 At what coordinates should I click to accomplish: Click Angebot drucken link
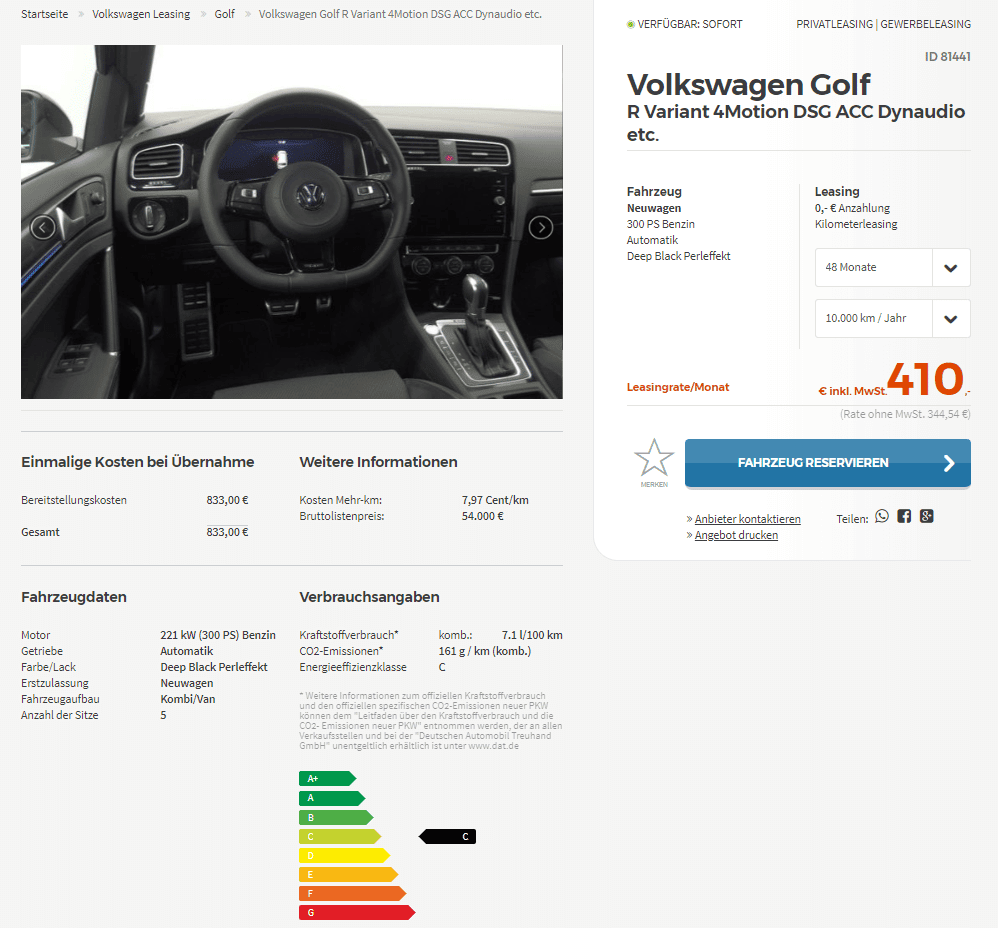tap(736, 535)
